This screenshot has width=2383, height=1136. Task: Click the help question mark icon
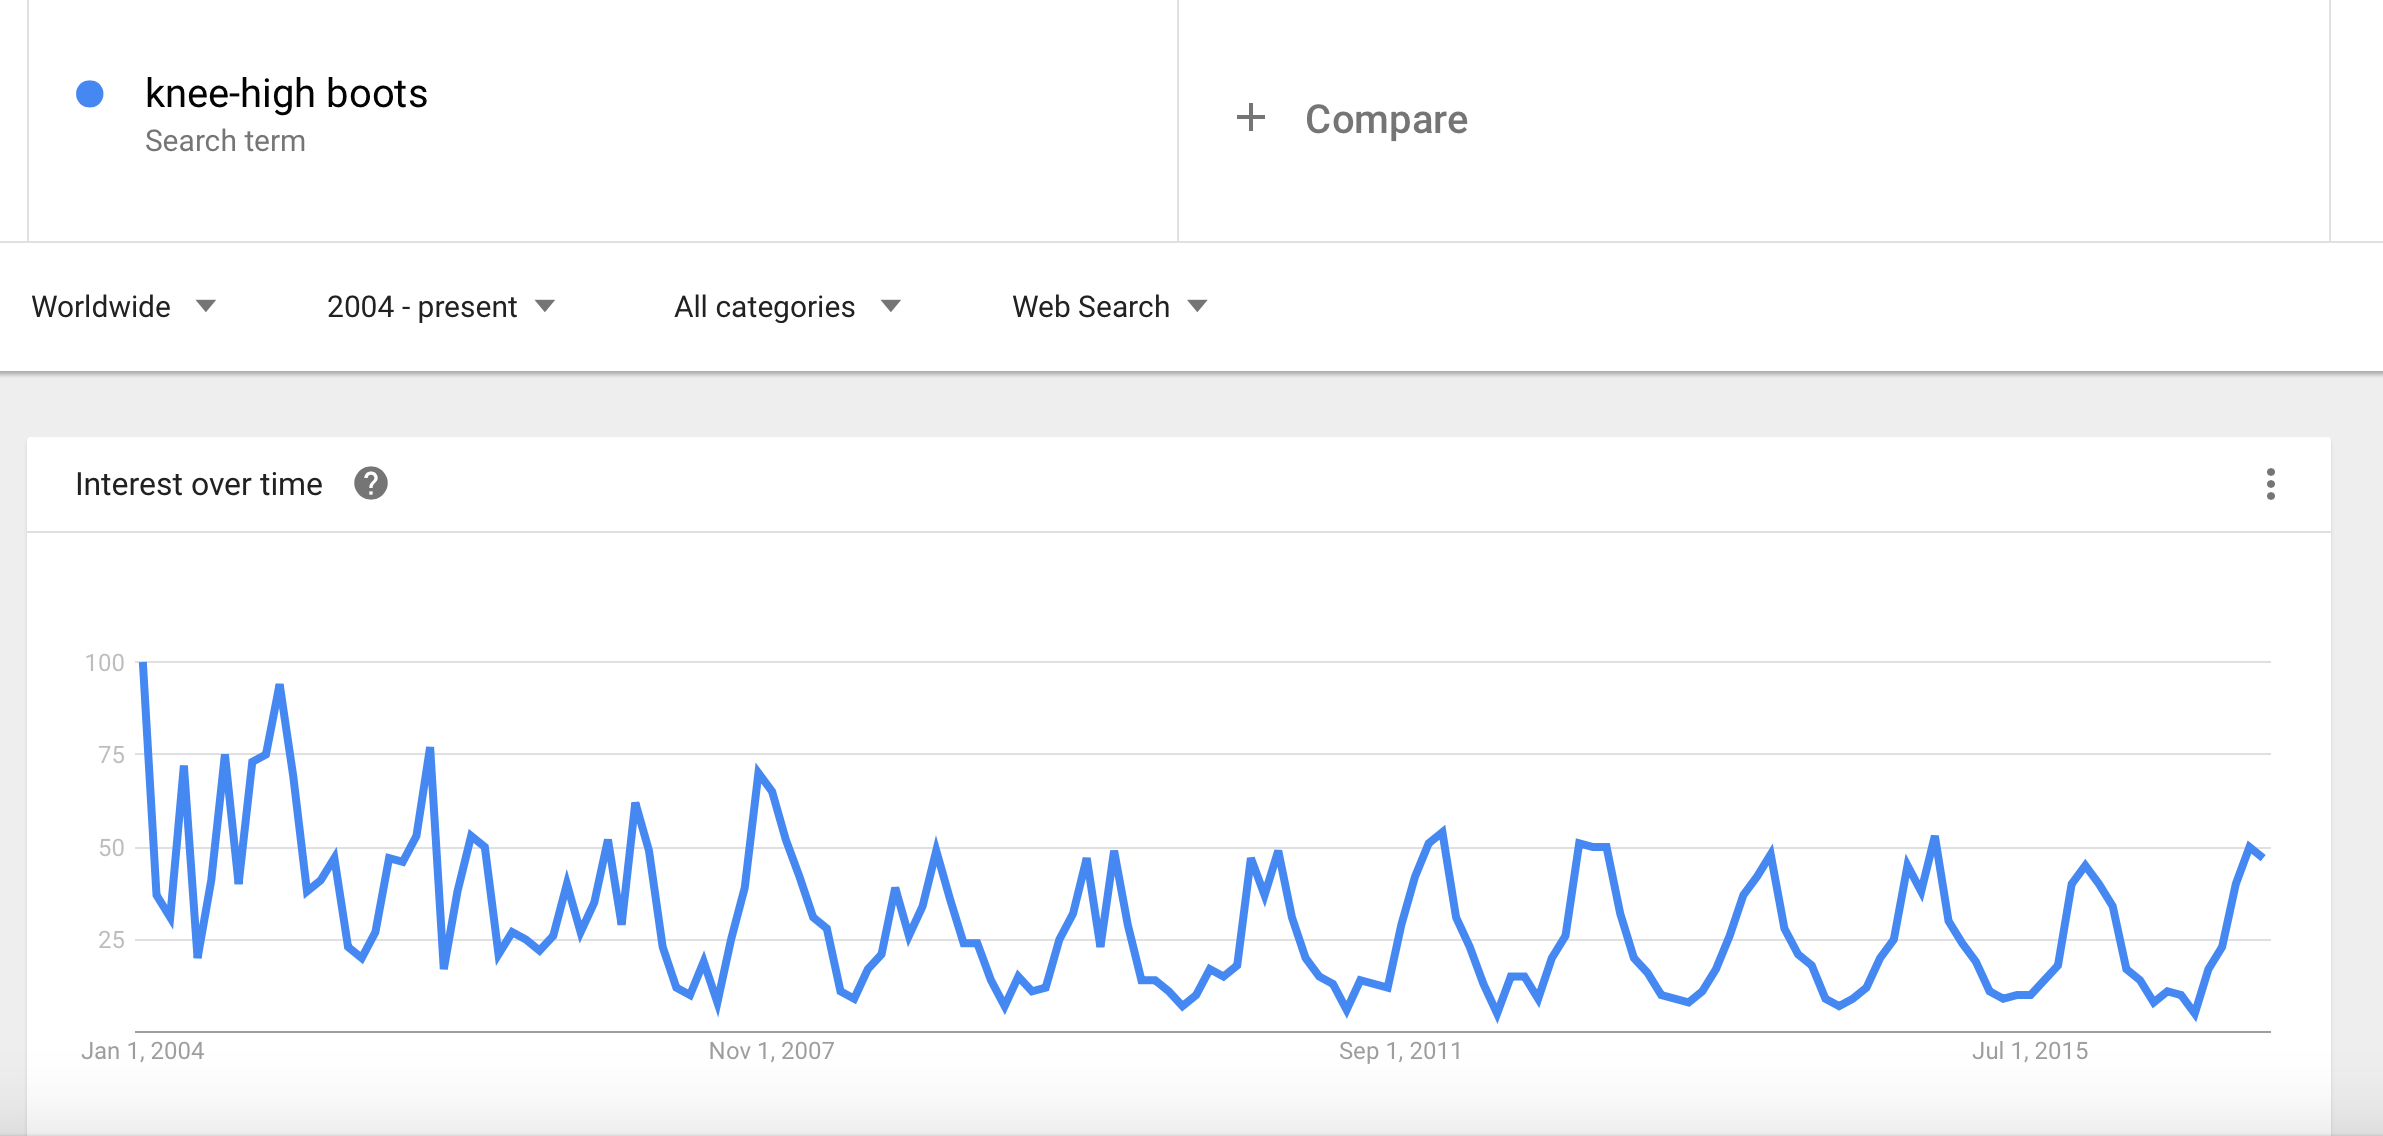pyautogui.click(x=371, y=484)
